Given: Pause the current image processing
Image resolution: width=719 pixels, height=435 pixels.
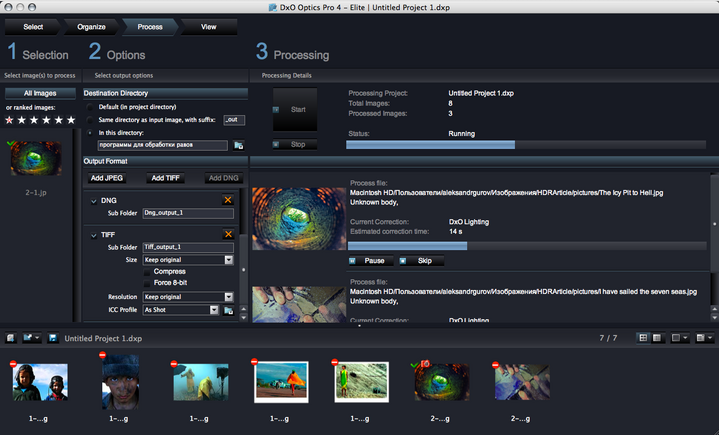Looking at the screenshot, I should [x=367, y=261].
